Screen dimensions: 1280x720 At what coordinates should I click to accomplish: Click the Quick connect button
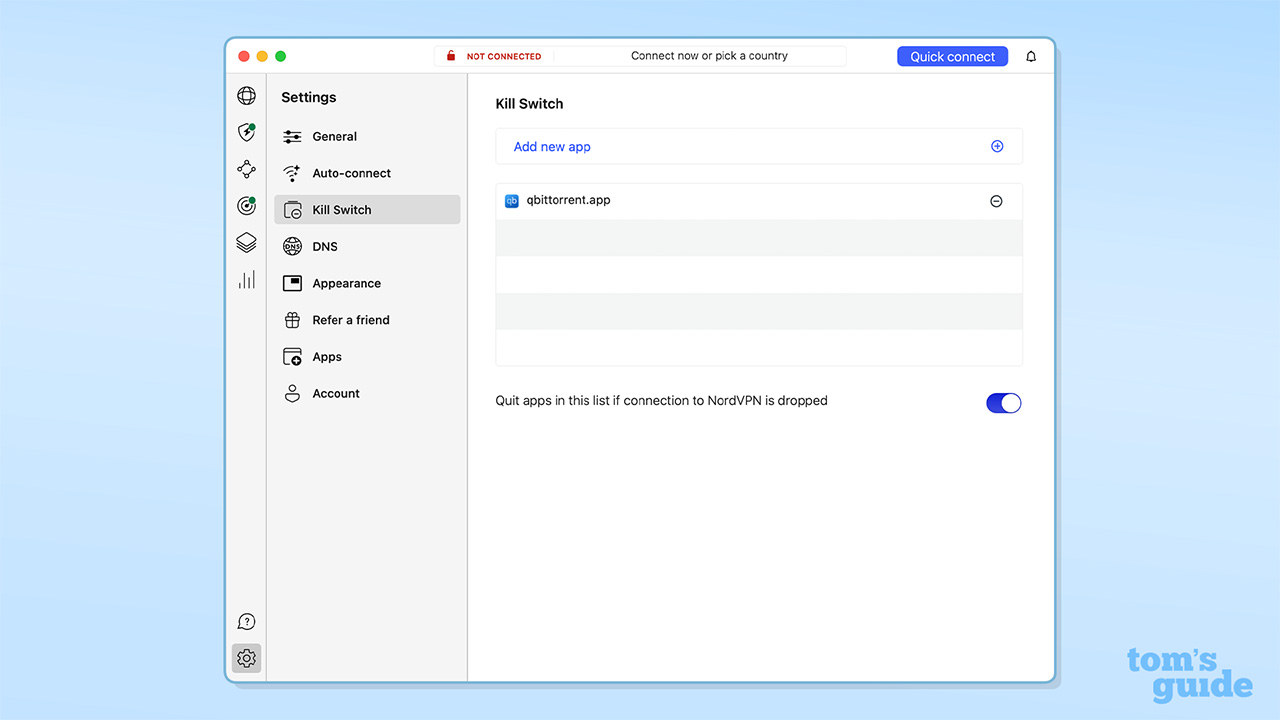point(952,57)
